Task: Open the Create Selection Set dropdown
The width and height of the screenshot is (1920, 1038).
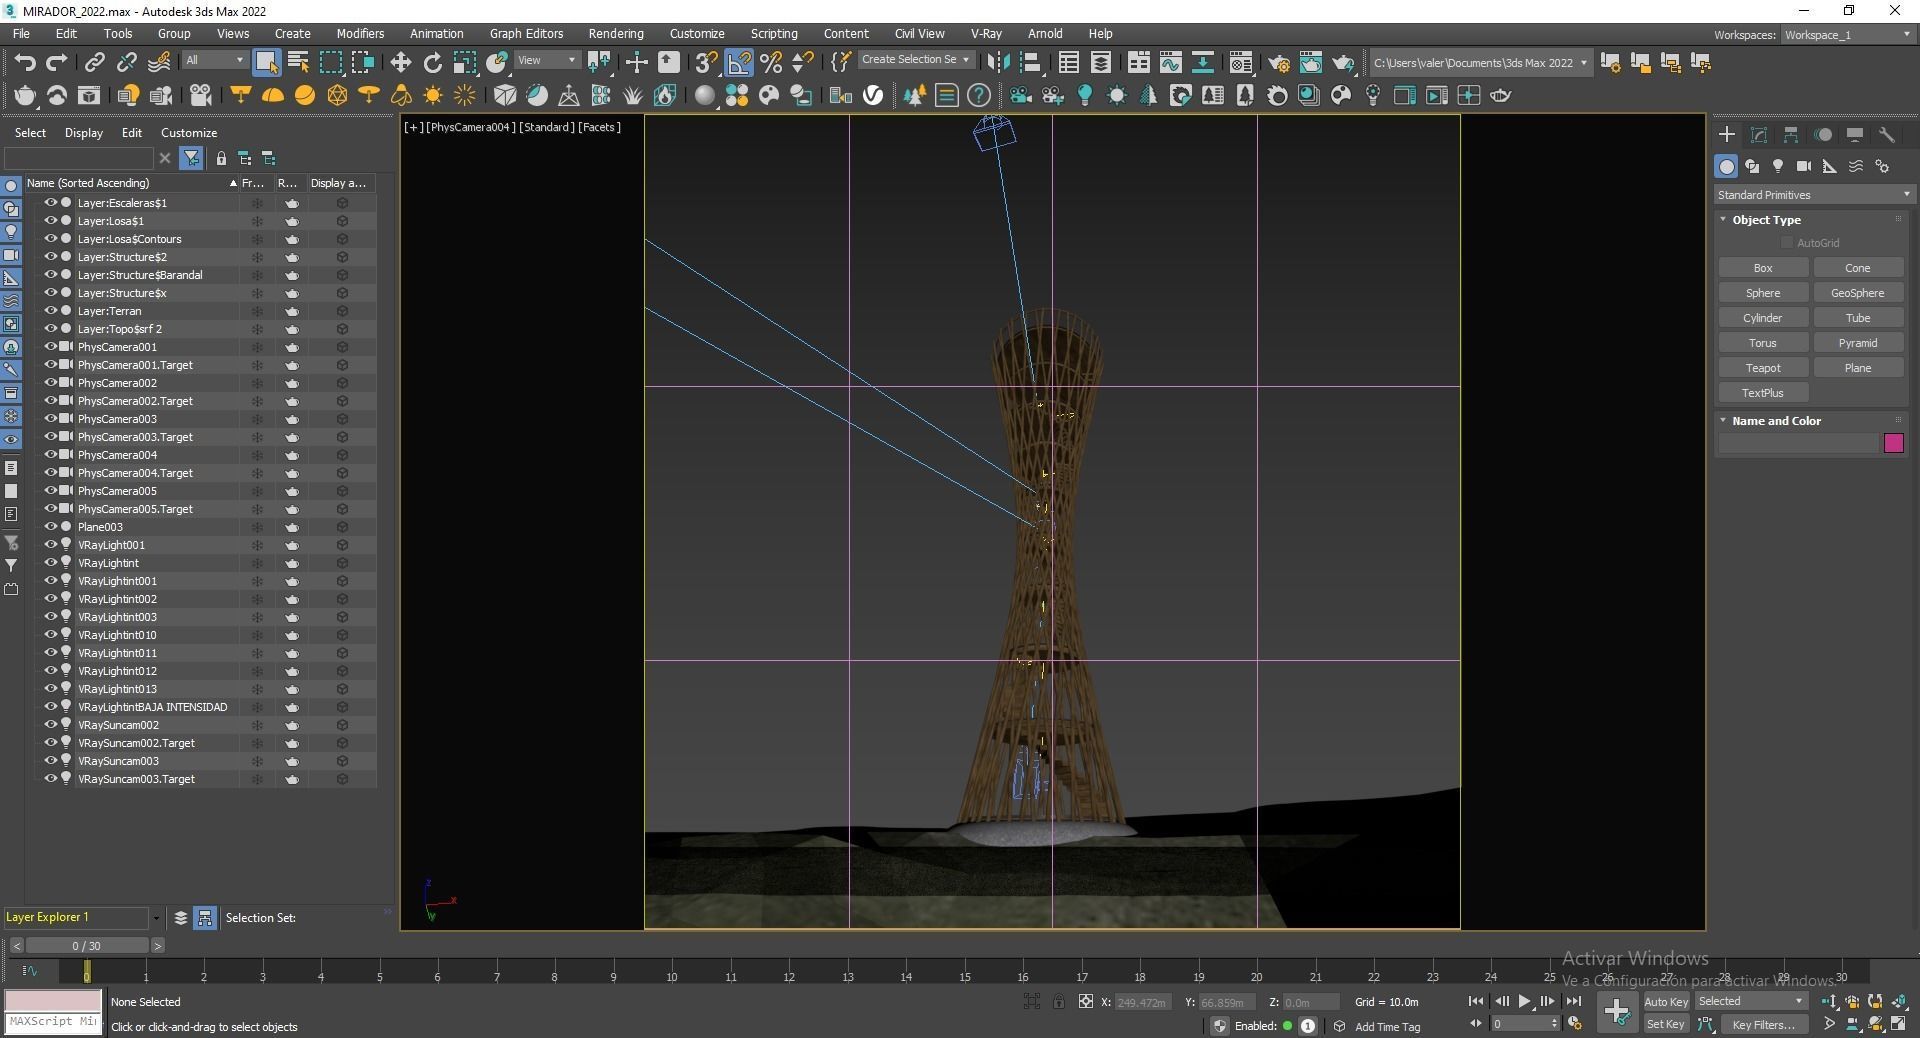Action: click(915, 60)
